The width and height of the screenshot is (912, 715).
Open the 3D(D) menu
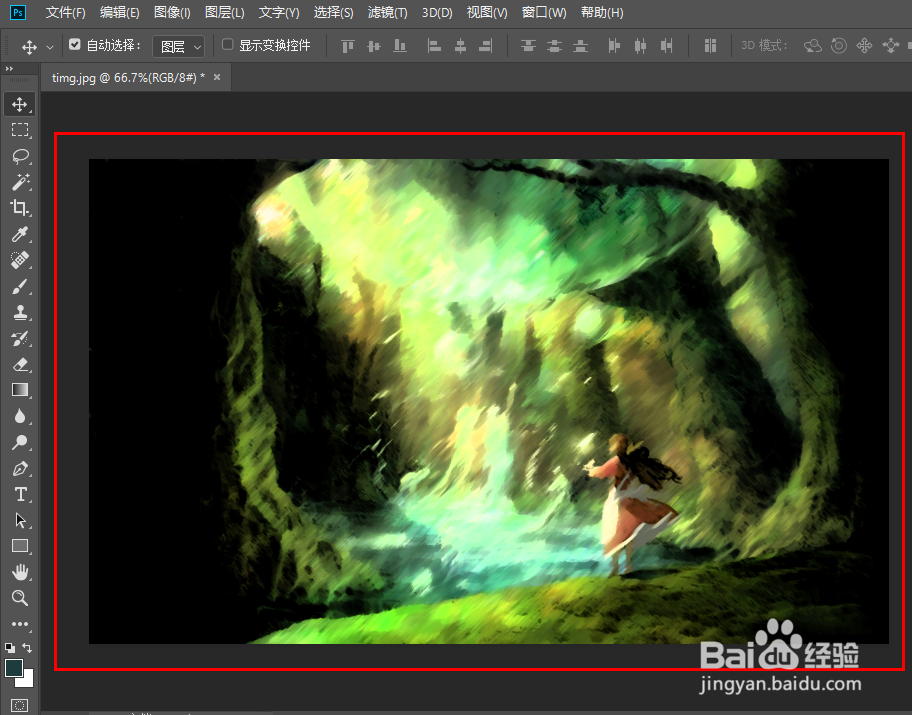[x=437, y=12]
